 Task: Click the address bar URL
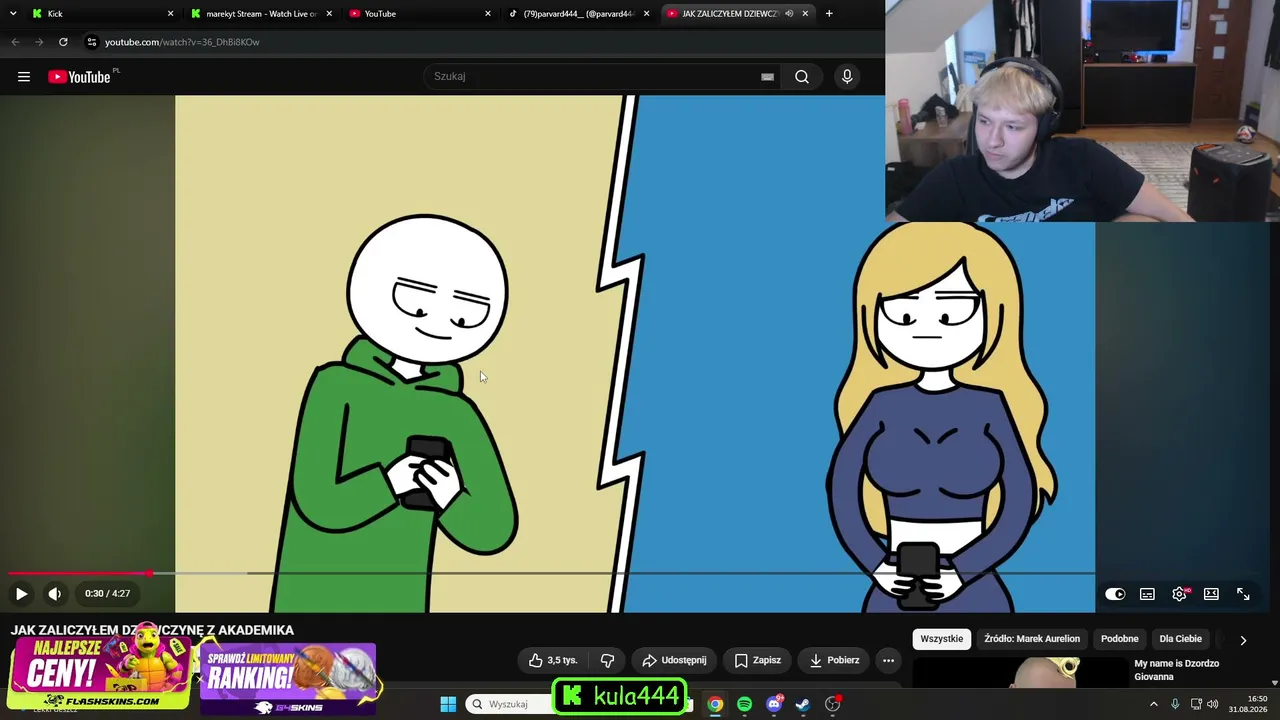point(182,42)
